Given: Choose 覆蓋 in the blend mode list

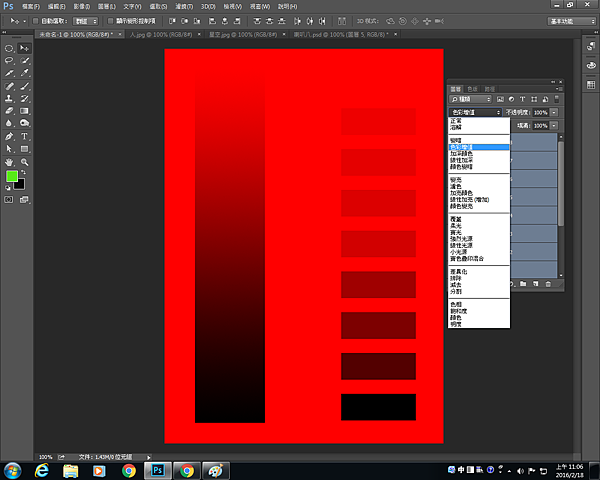Looking at the screenshot, I should [x=456, y=220].
